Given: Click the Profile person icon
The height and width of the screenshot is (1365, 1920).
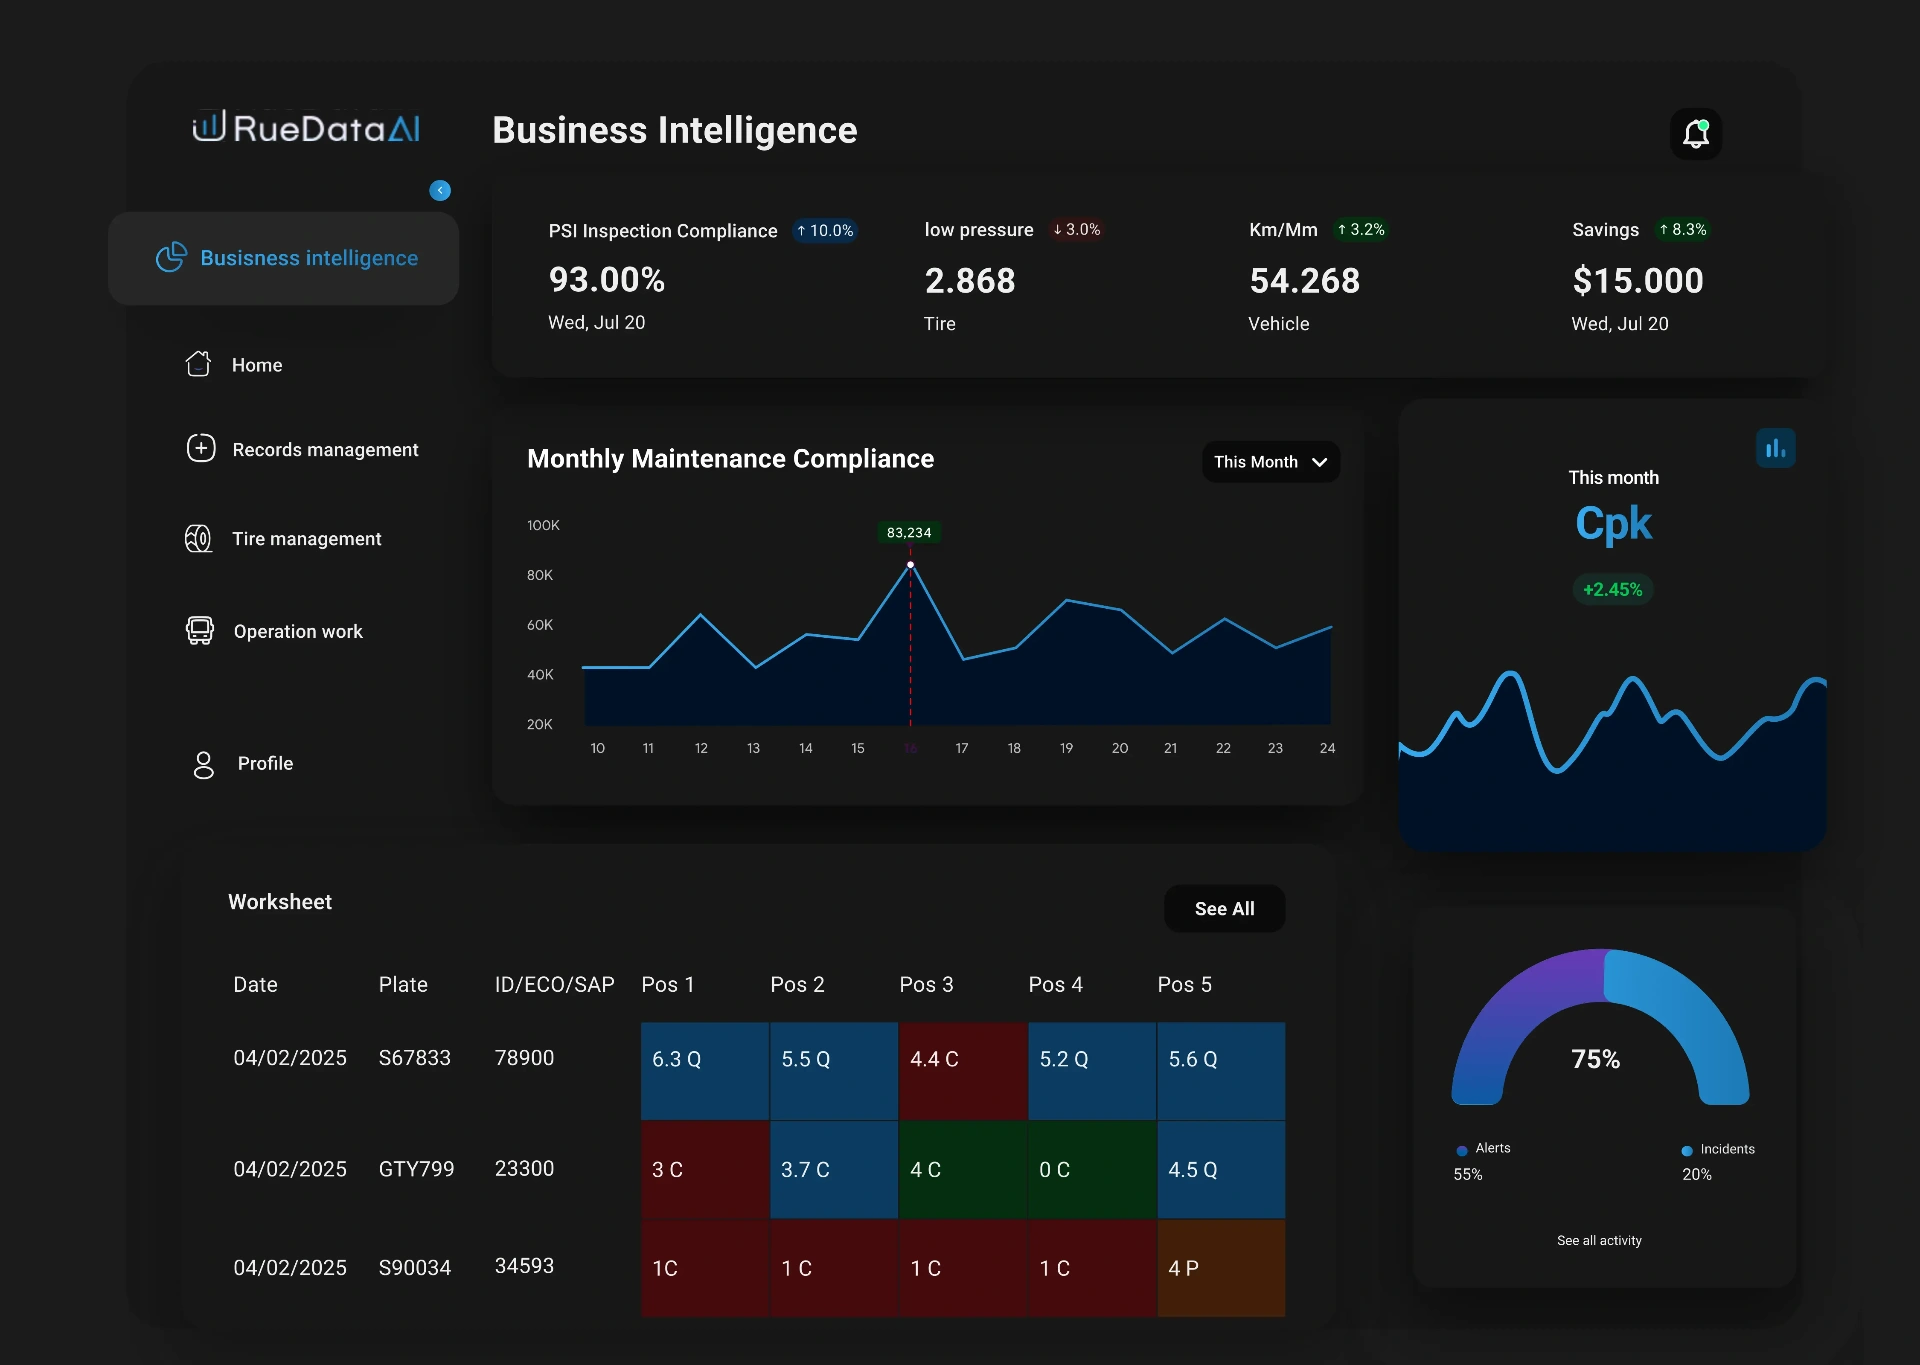Looking at the screenshot, I should click(x=203, y=765).
